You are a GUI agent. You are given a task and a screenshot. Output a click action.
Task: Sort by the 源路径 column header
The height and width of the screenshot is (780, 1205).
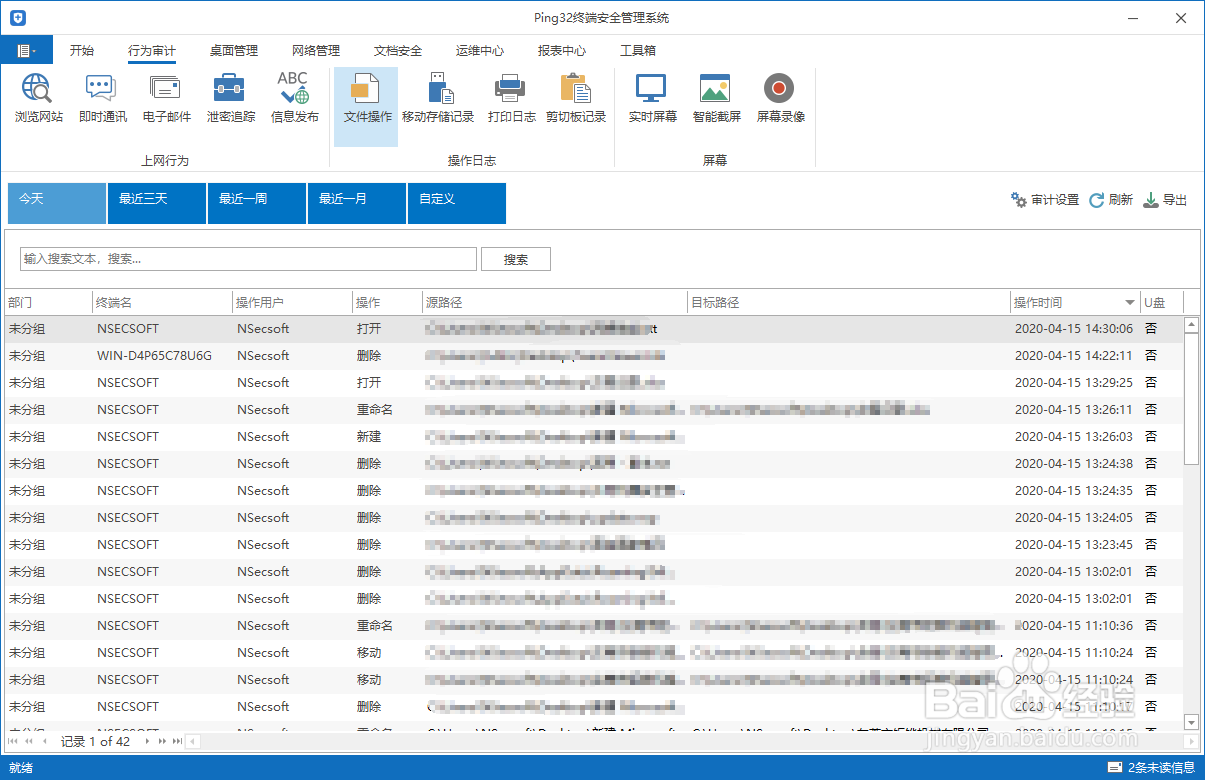pyautogui.click(x=554, y=302)
